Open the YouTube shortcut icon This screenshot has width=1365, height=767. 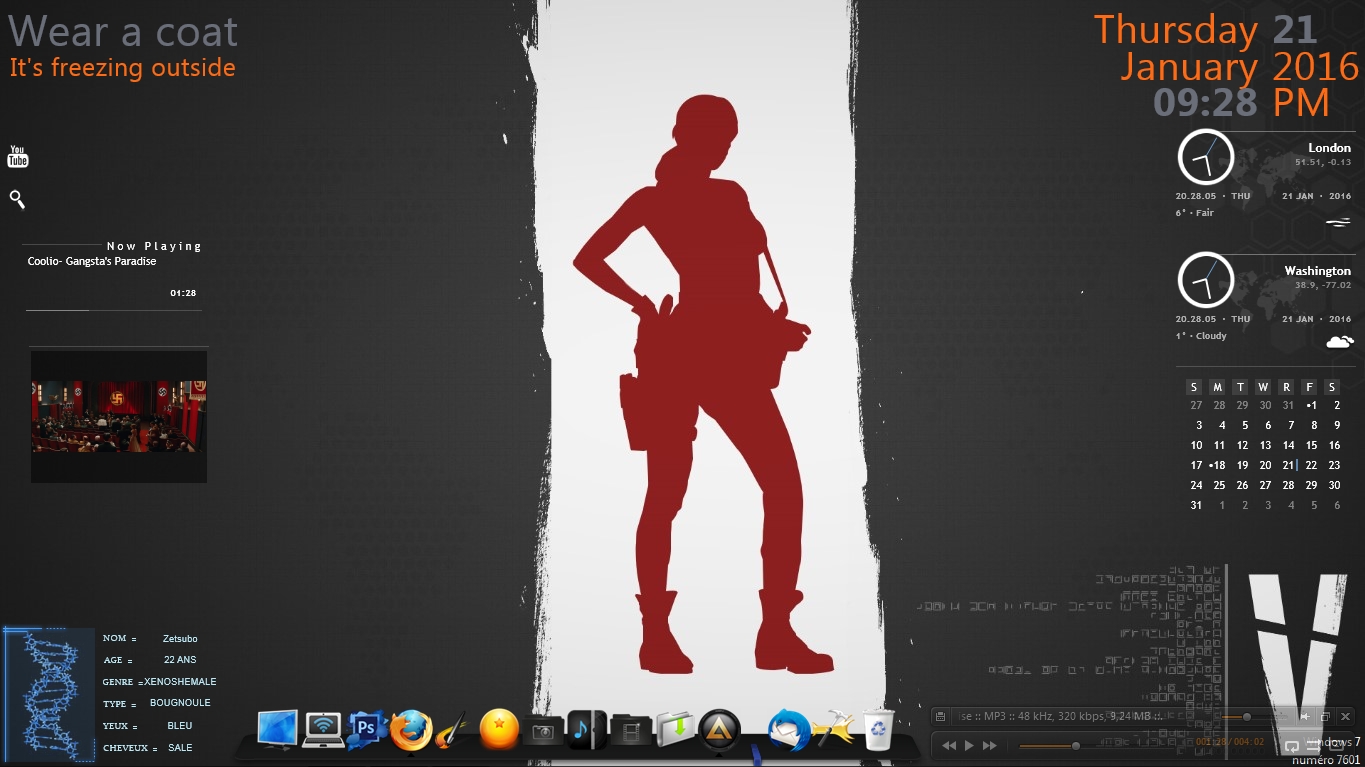[18, 156]
